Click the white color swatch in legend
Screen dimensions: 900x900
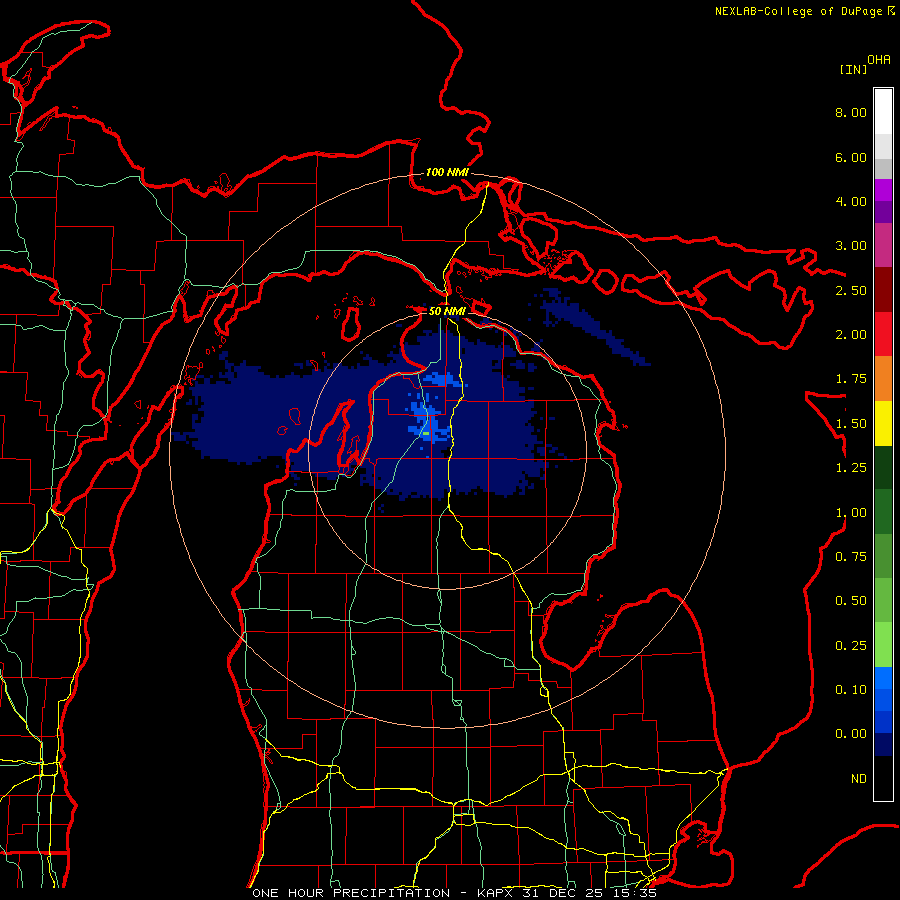(x=883, y=112)
